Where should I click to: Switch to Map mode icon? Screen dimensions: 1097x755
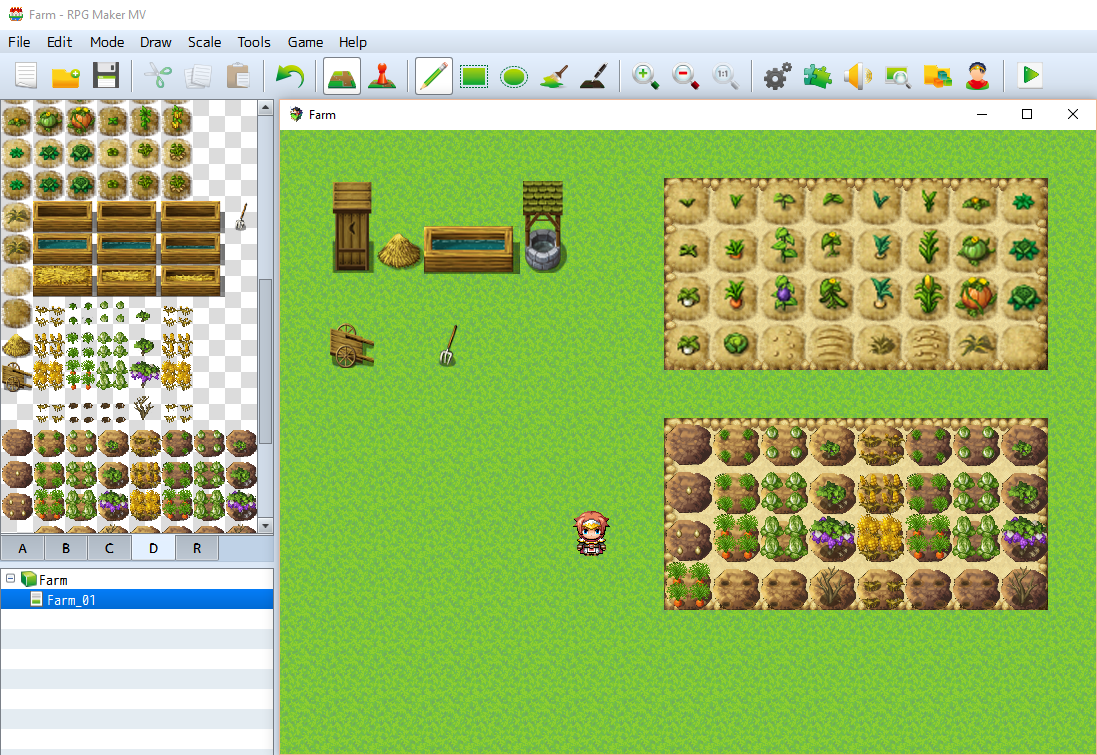pos(342,76)
